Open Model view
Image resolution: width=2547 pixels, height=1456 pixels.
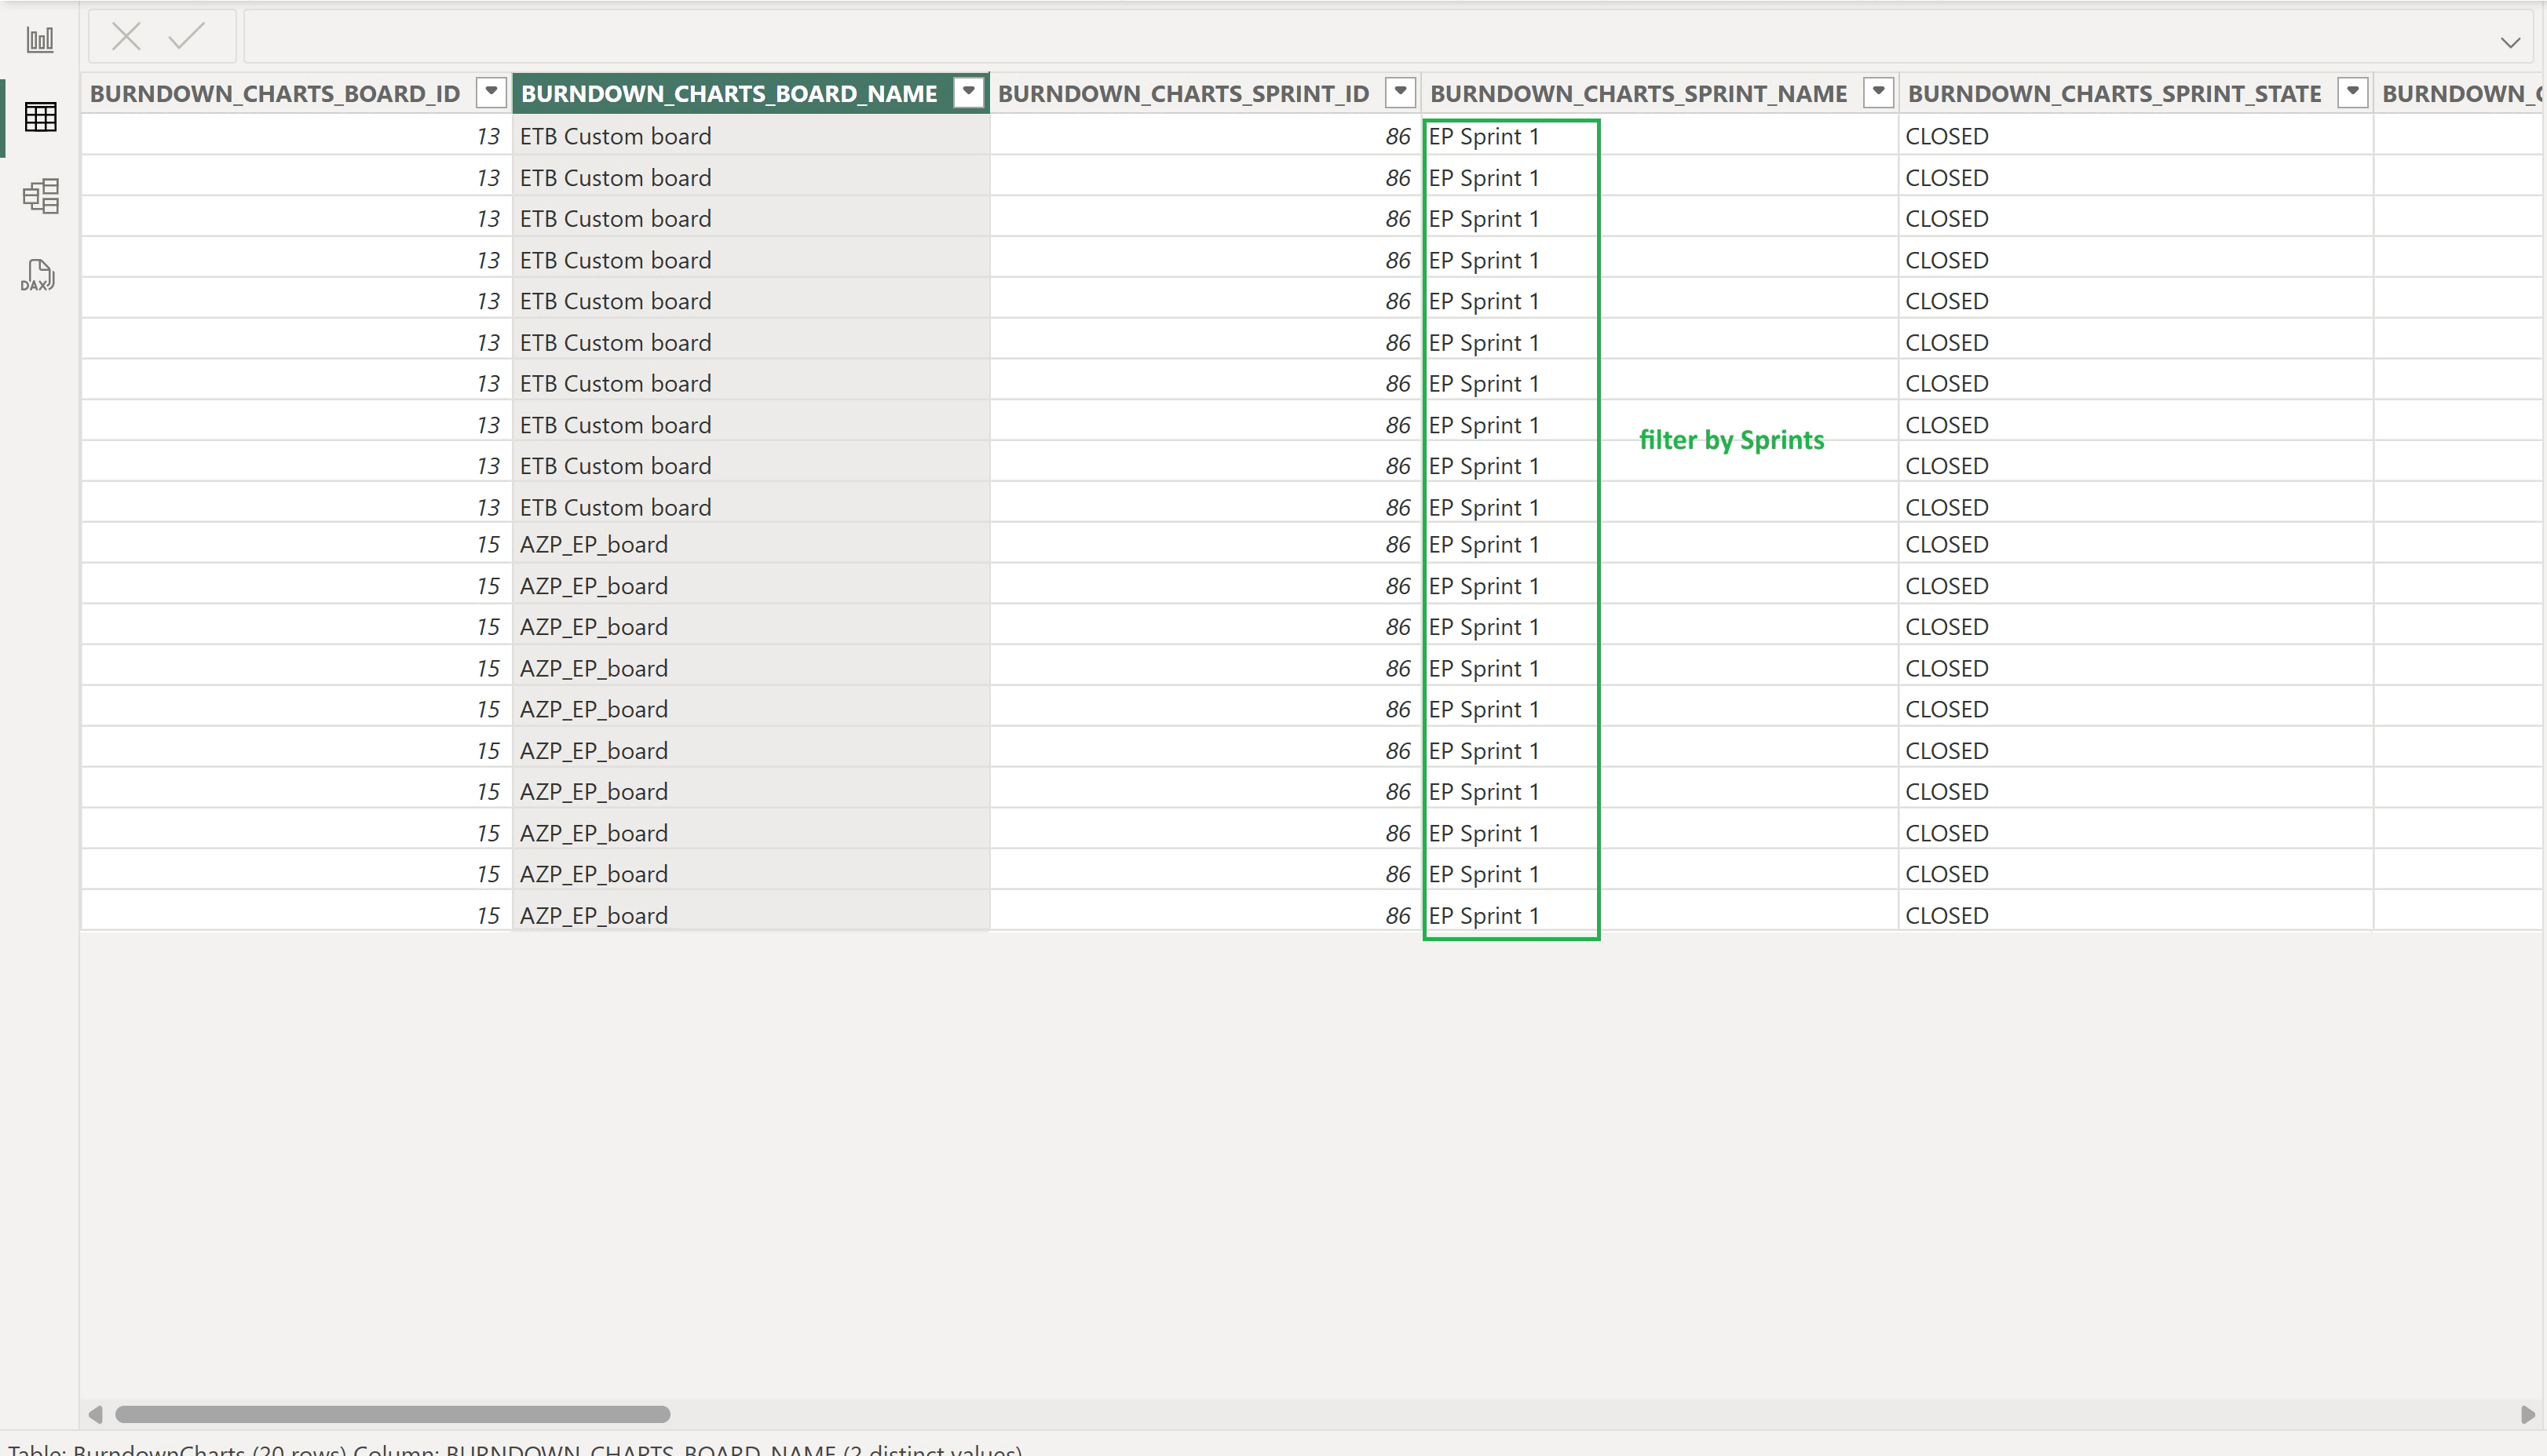[x=40, y=196]
